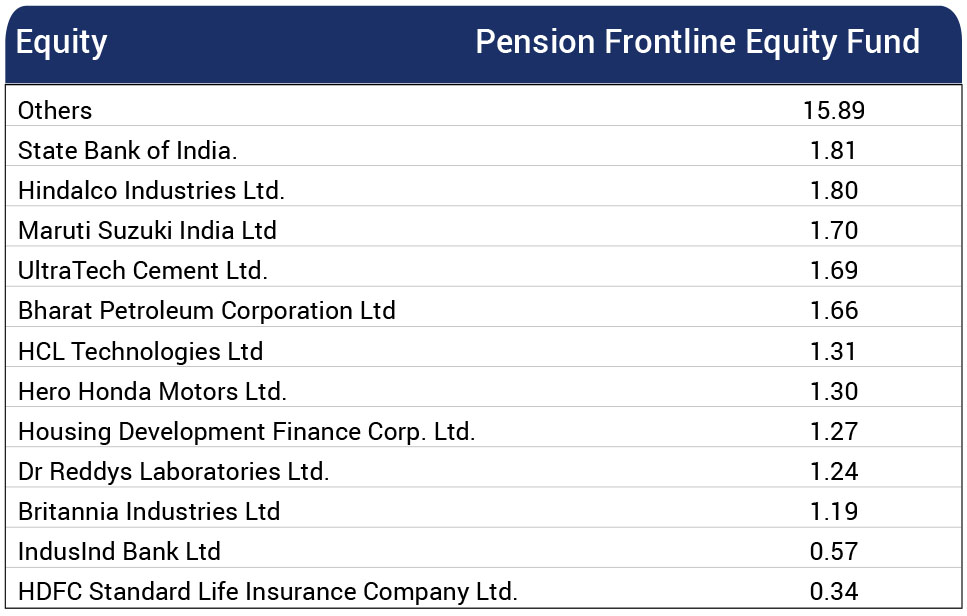Image resolution: width=967 pixels, height=616 pixels.
Task: Click Britannia Industries Ltd entry
Action: (149, 511)
